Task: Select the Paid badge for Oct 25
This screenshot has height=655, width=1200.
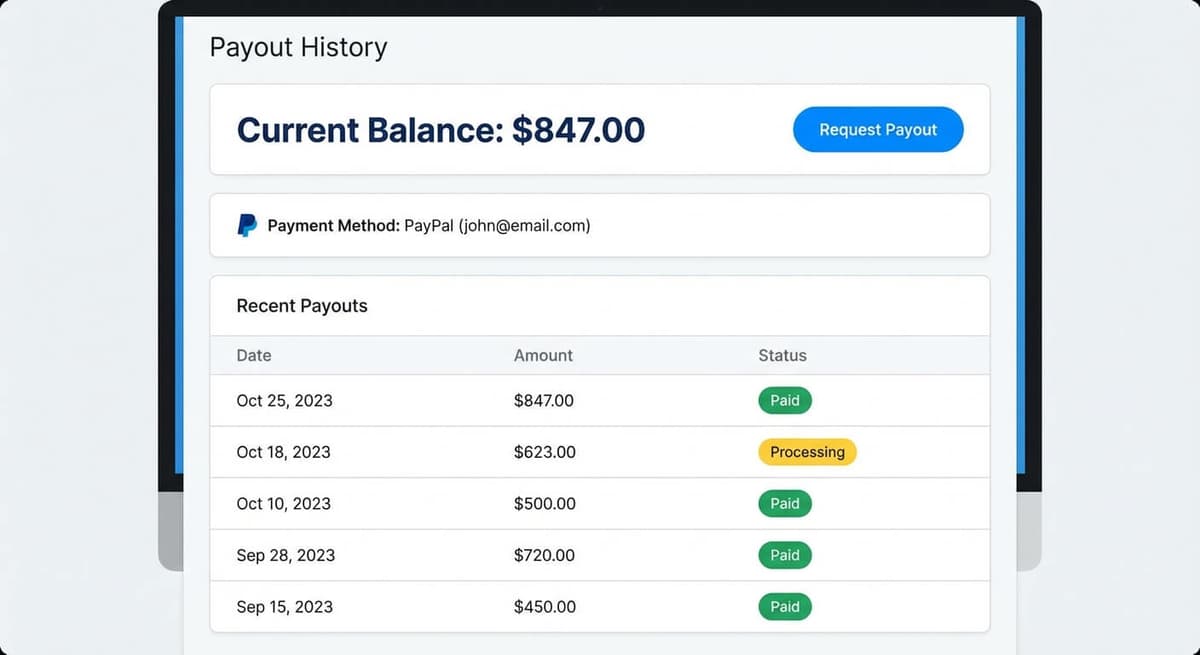Action: click(785, 400)
